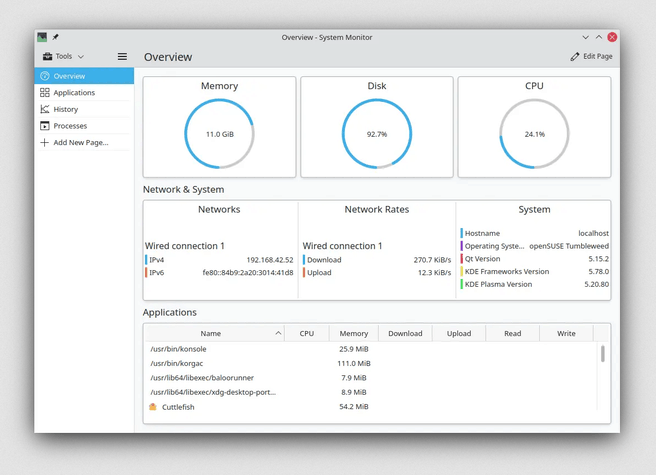Click the History chart icon in sidebar
Image resolution: width=656 pixels, height=475 pixels.
(x=45, y=109)
